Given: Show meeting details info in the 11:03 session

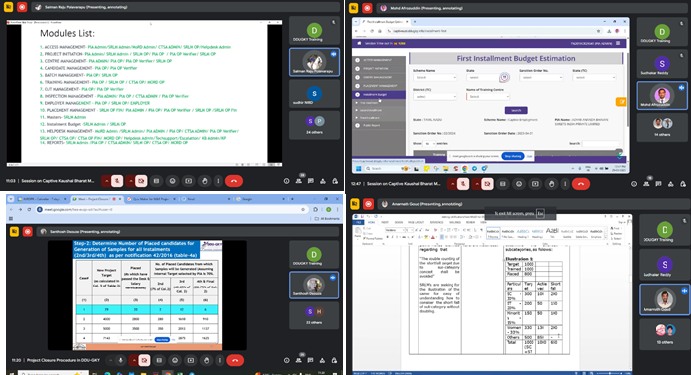Looking at the screenshot, I should tap(286, 181).
